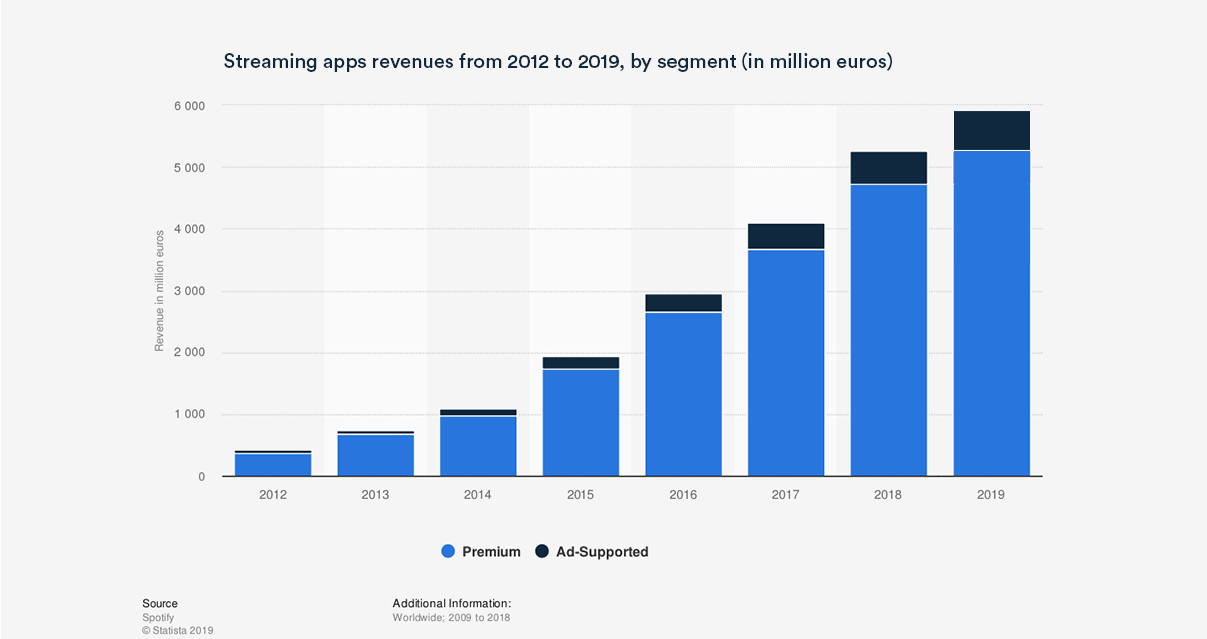Select the 2015 Premium bar segment
The width and height of the screenshot is (1207, 639).
[581, 423]
